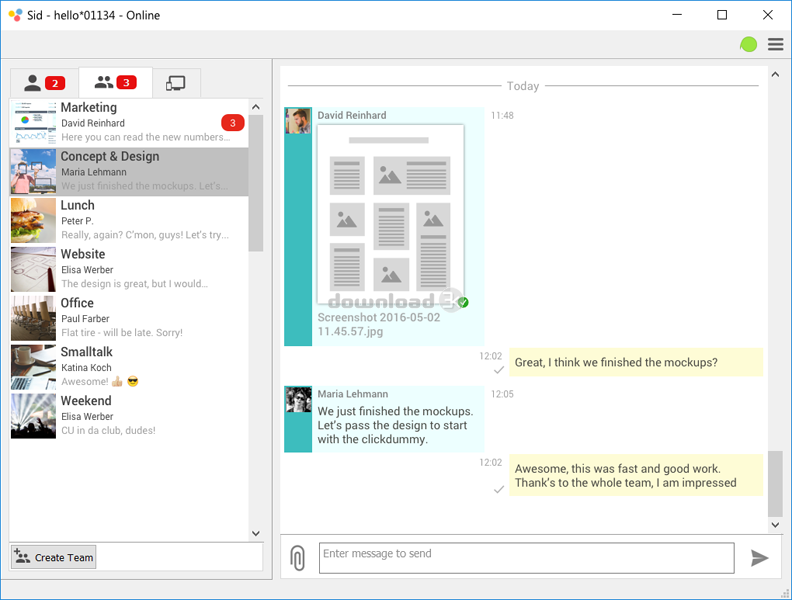Switch to the single contacts tab
Viewport: 792px width, 600px height.
(x=44, y=83)
